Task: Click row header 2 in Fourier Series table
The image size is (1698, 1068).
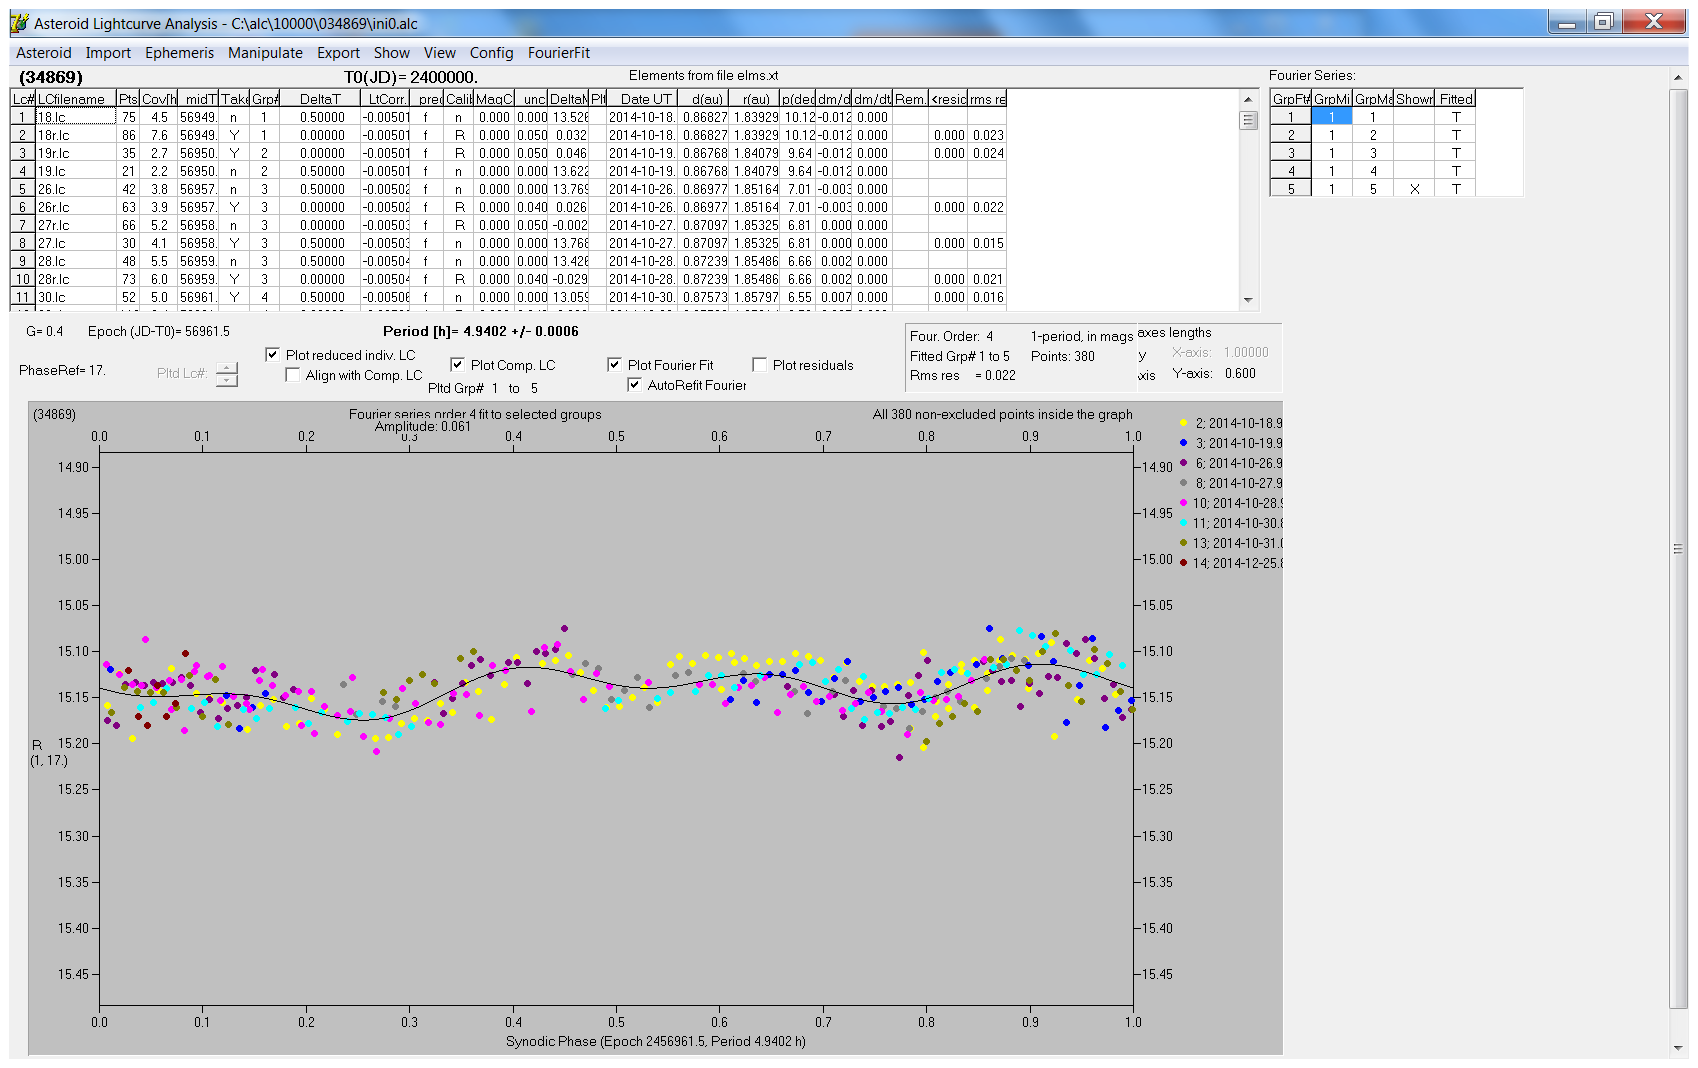Action: (x=1291, y=135)
